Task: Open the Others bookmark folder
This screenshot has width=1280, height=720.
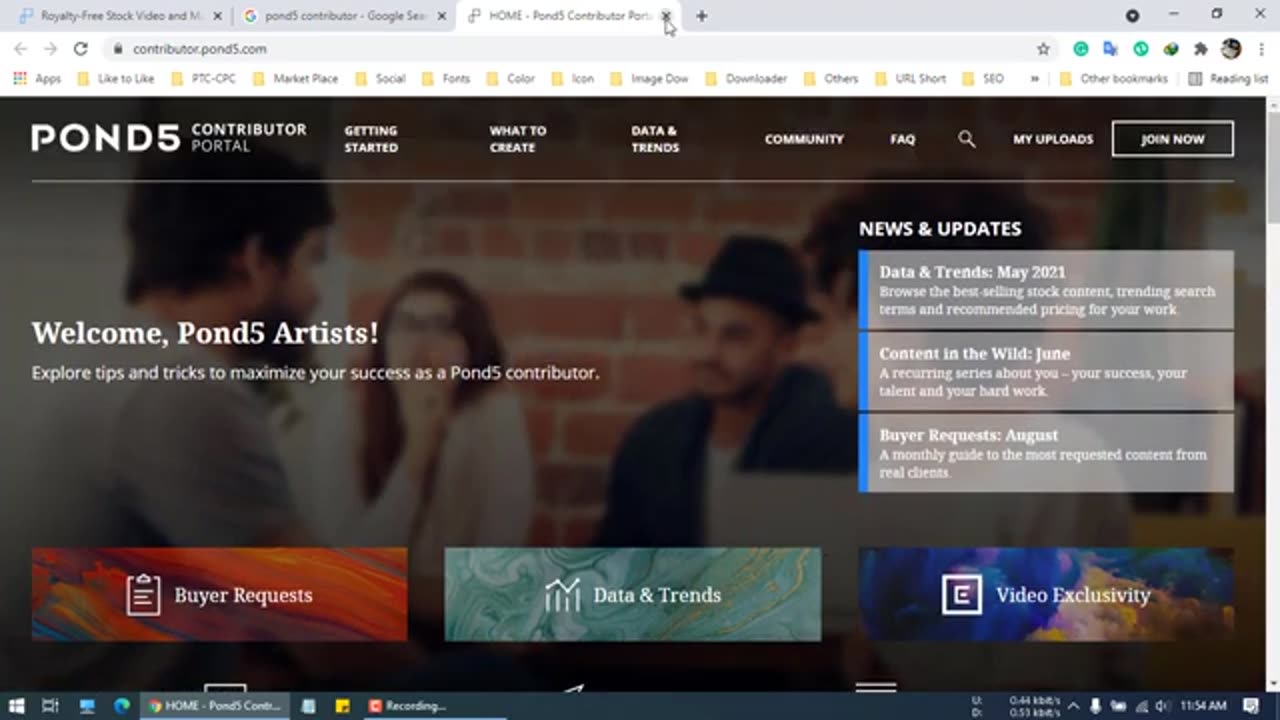Action: click(831, 78)
